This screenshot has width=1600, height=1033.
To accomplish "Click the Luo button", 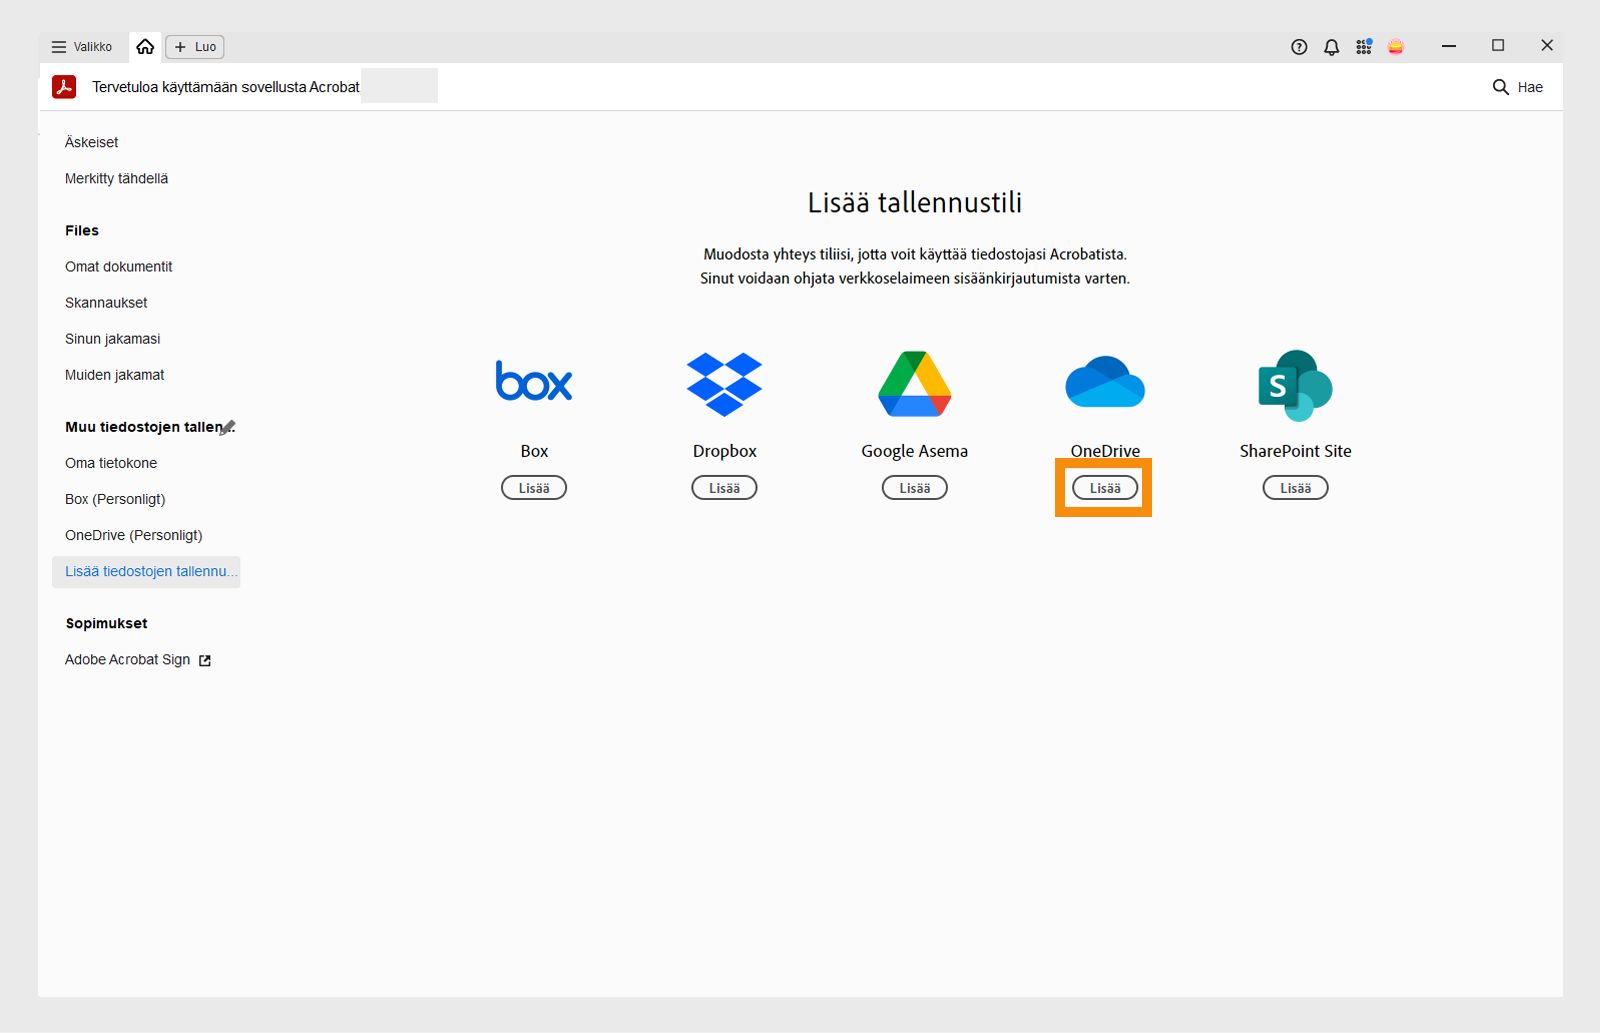I will click(194, 46).
